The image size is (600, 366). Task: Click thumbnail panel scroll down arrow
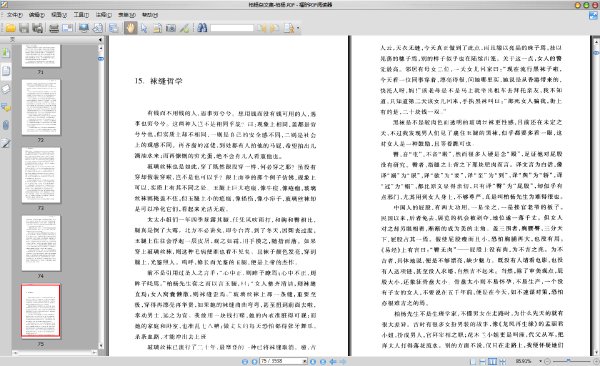tap(101, 345)
